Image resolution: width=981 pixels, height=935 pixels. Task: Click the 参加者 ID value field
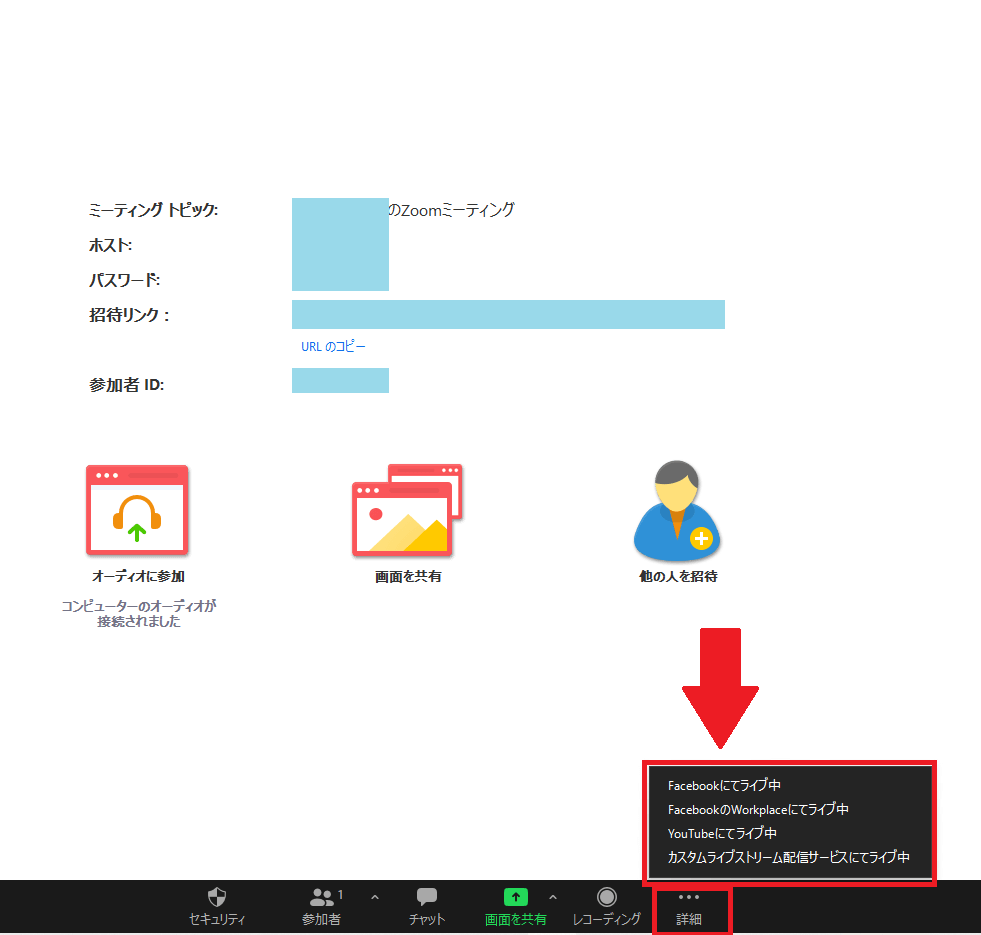(x=340, y=380)
